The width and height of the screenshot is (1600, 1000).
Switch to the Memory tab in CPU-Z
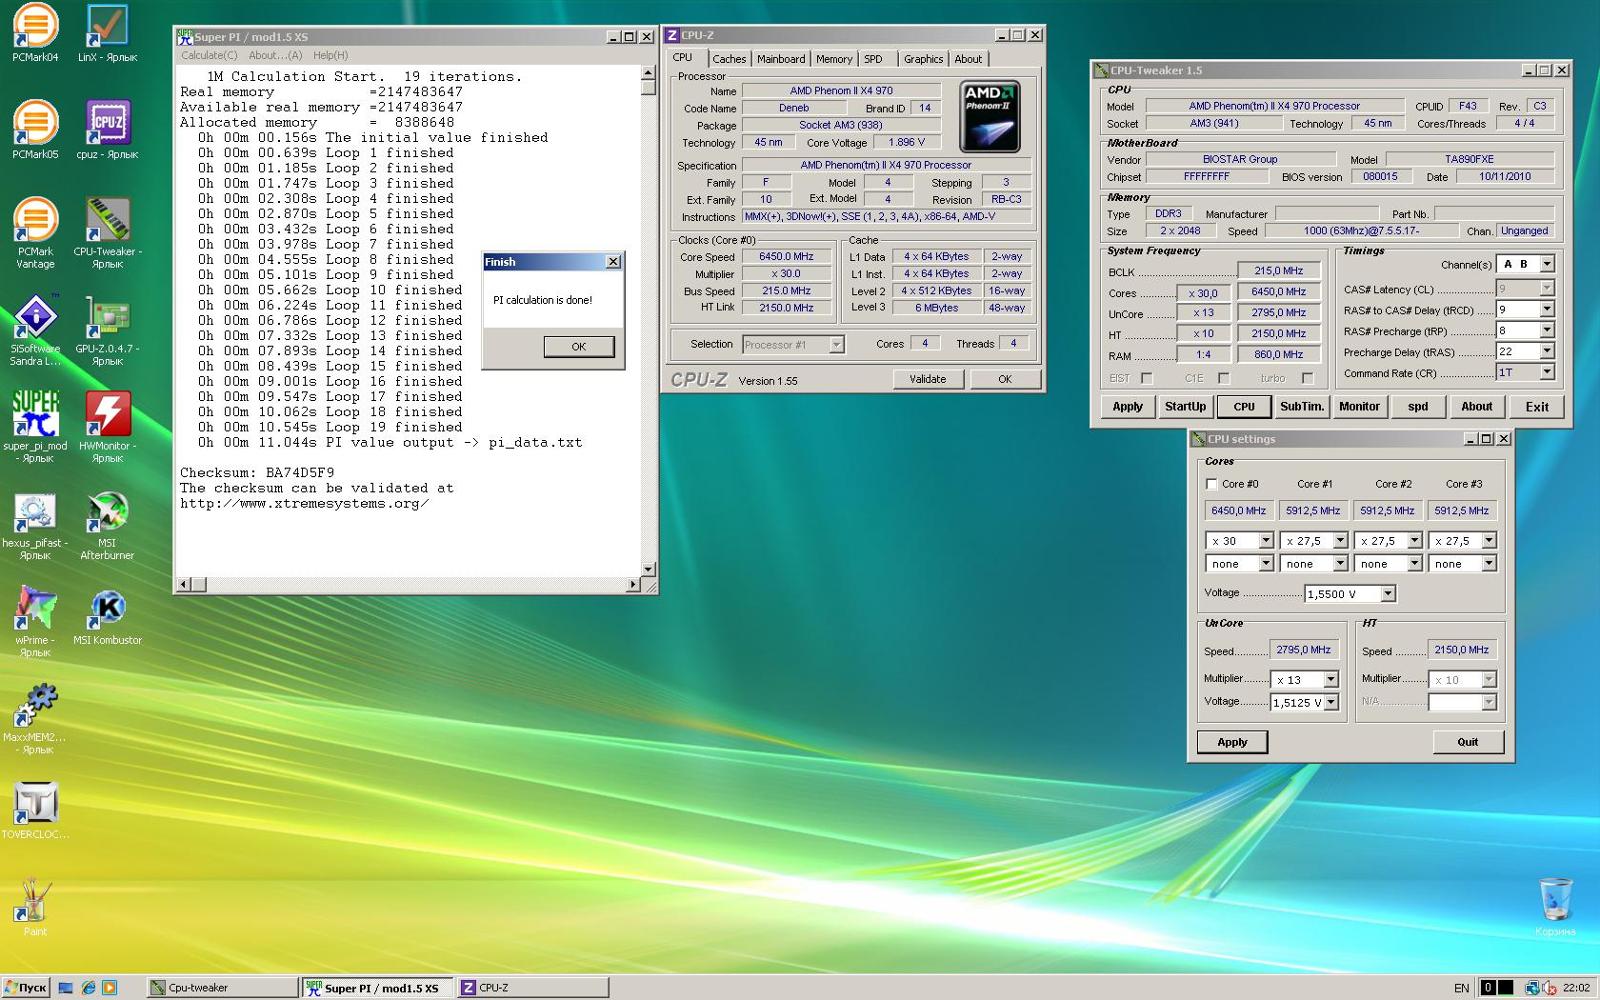click(x=834, y=59)
